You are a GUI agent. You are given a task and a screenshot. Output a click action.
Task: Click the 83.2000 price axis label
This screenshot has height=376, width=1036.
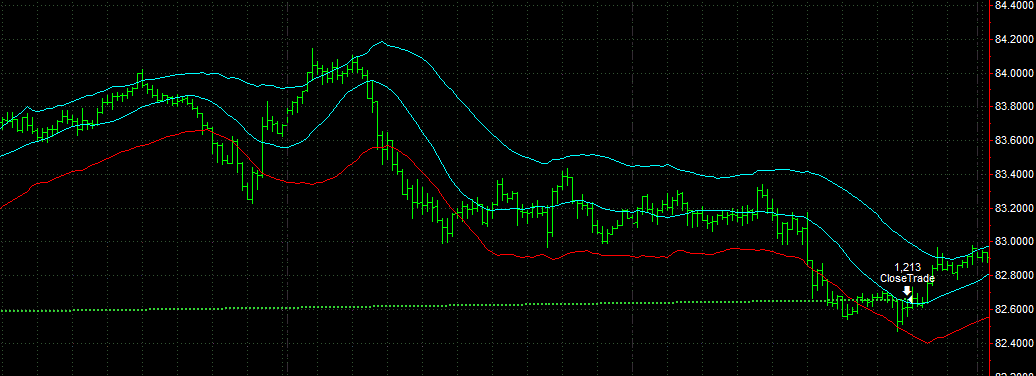pos(1014,208)
